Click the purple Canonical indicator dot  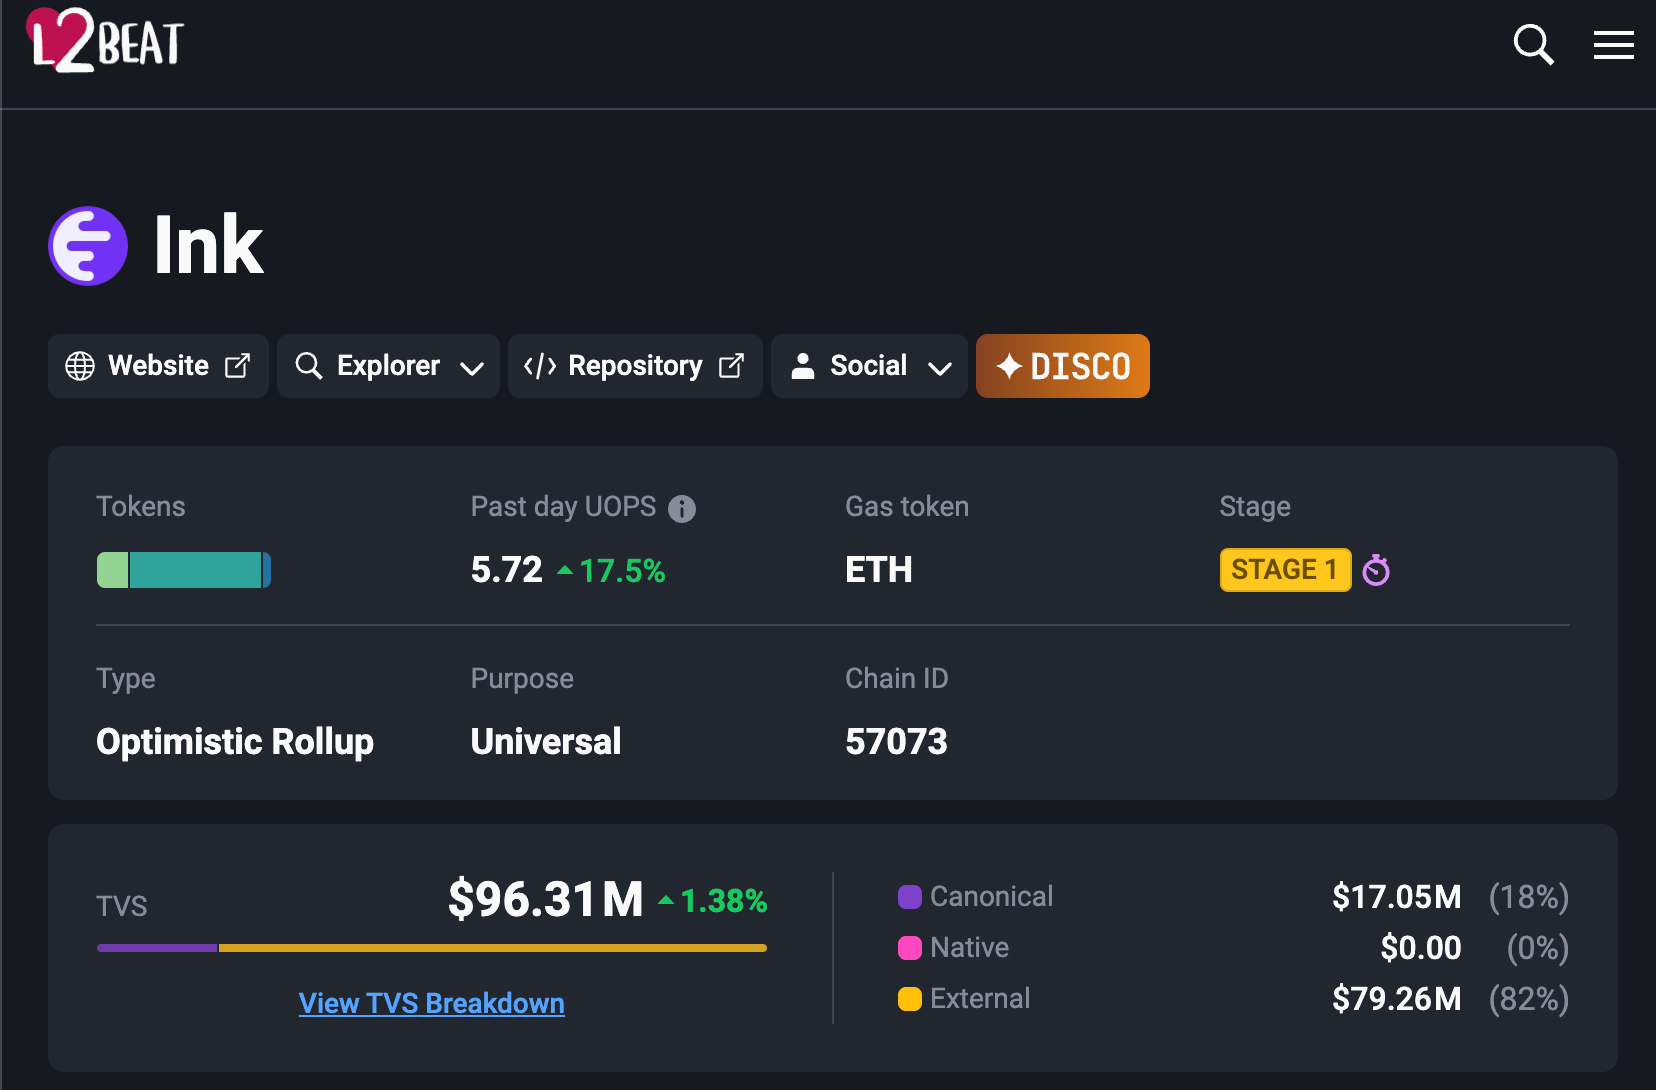(909, 897)
